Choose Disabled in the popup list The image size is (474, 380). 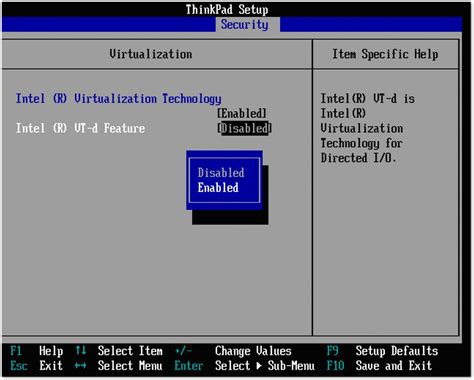pyautogui.click(x=221, y=173)
